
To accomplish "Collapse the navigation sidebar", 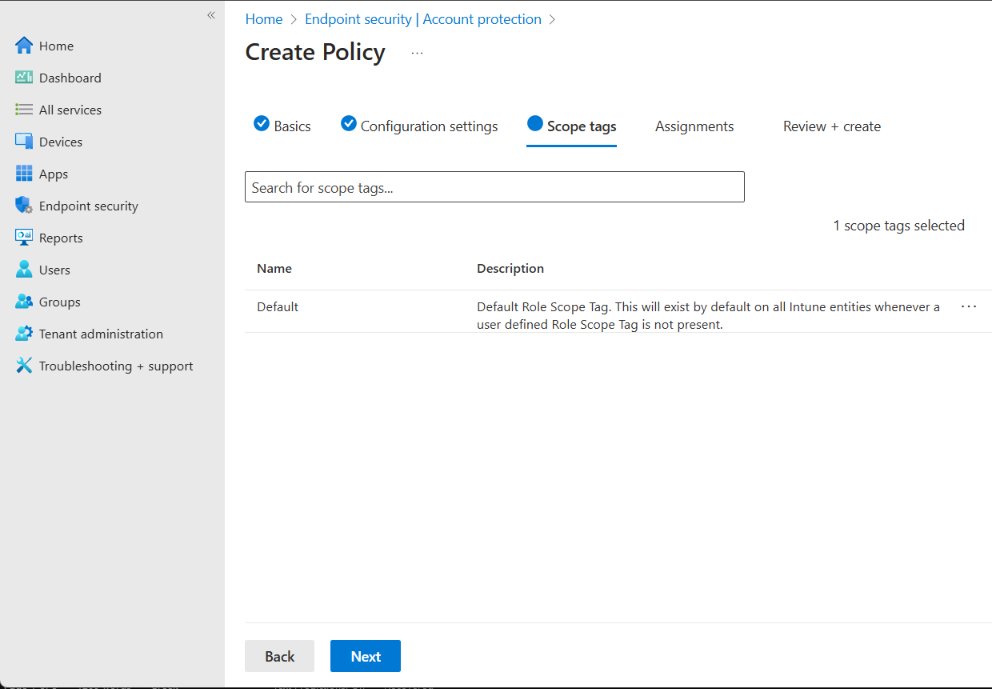I will (211, 15).
